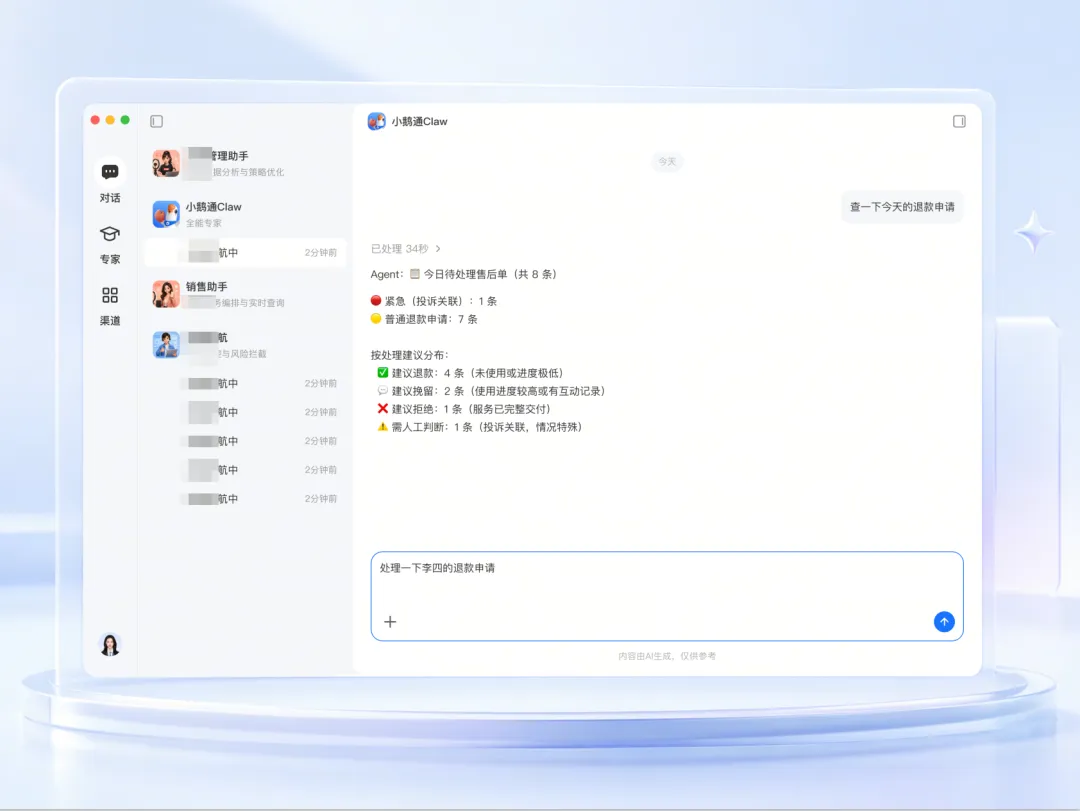The image size is (1080, 811).
Task: Expand the 已处理 34秒 processing details
Action: [406, 249]
